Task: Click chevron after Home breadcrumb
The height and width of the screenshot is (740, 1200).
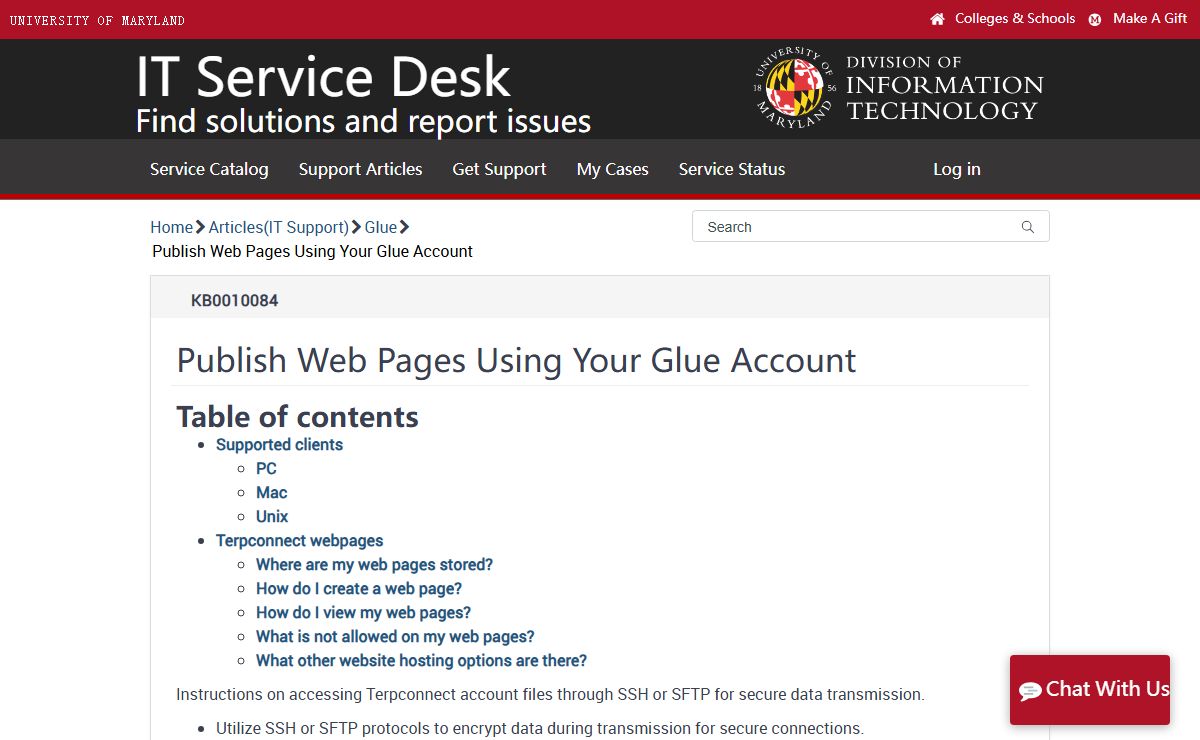Action: pos(201,227)
